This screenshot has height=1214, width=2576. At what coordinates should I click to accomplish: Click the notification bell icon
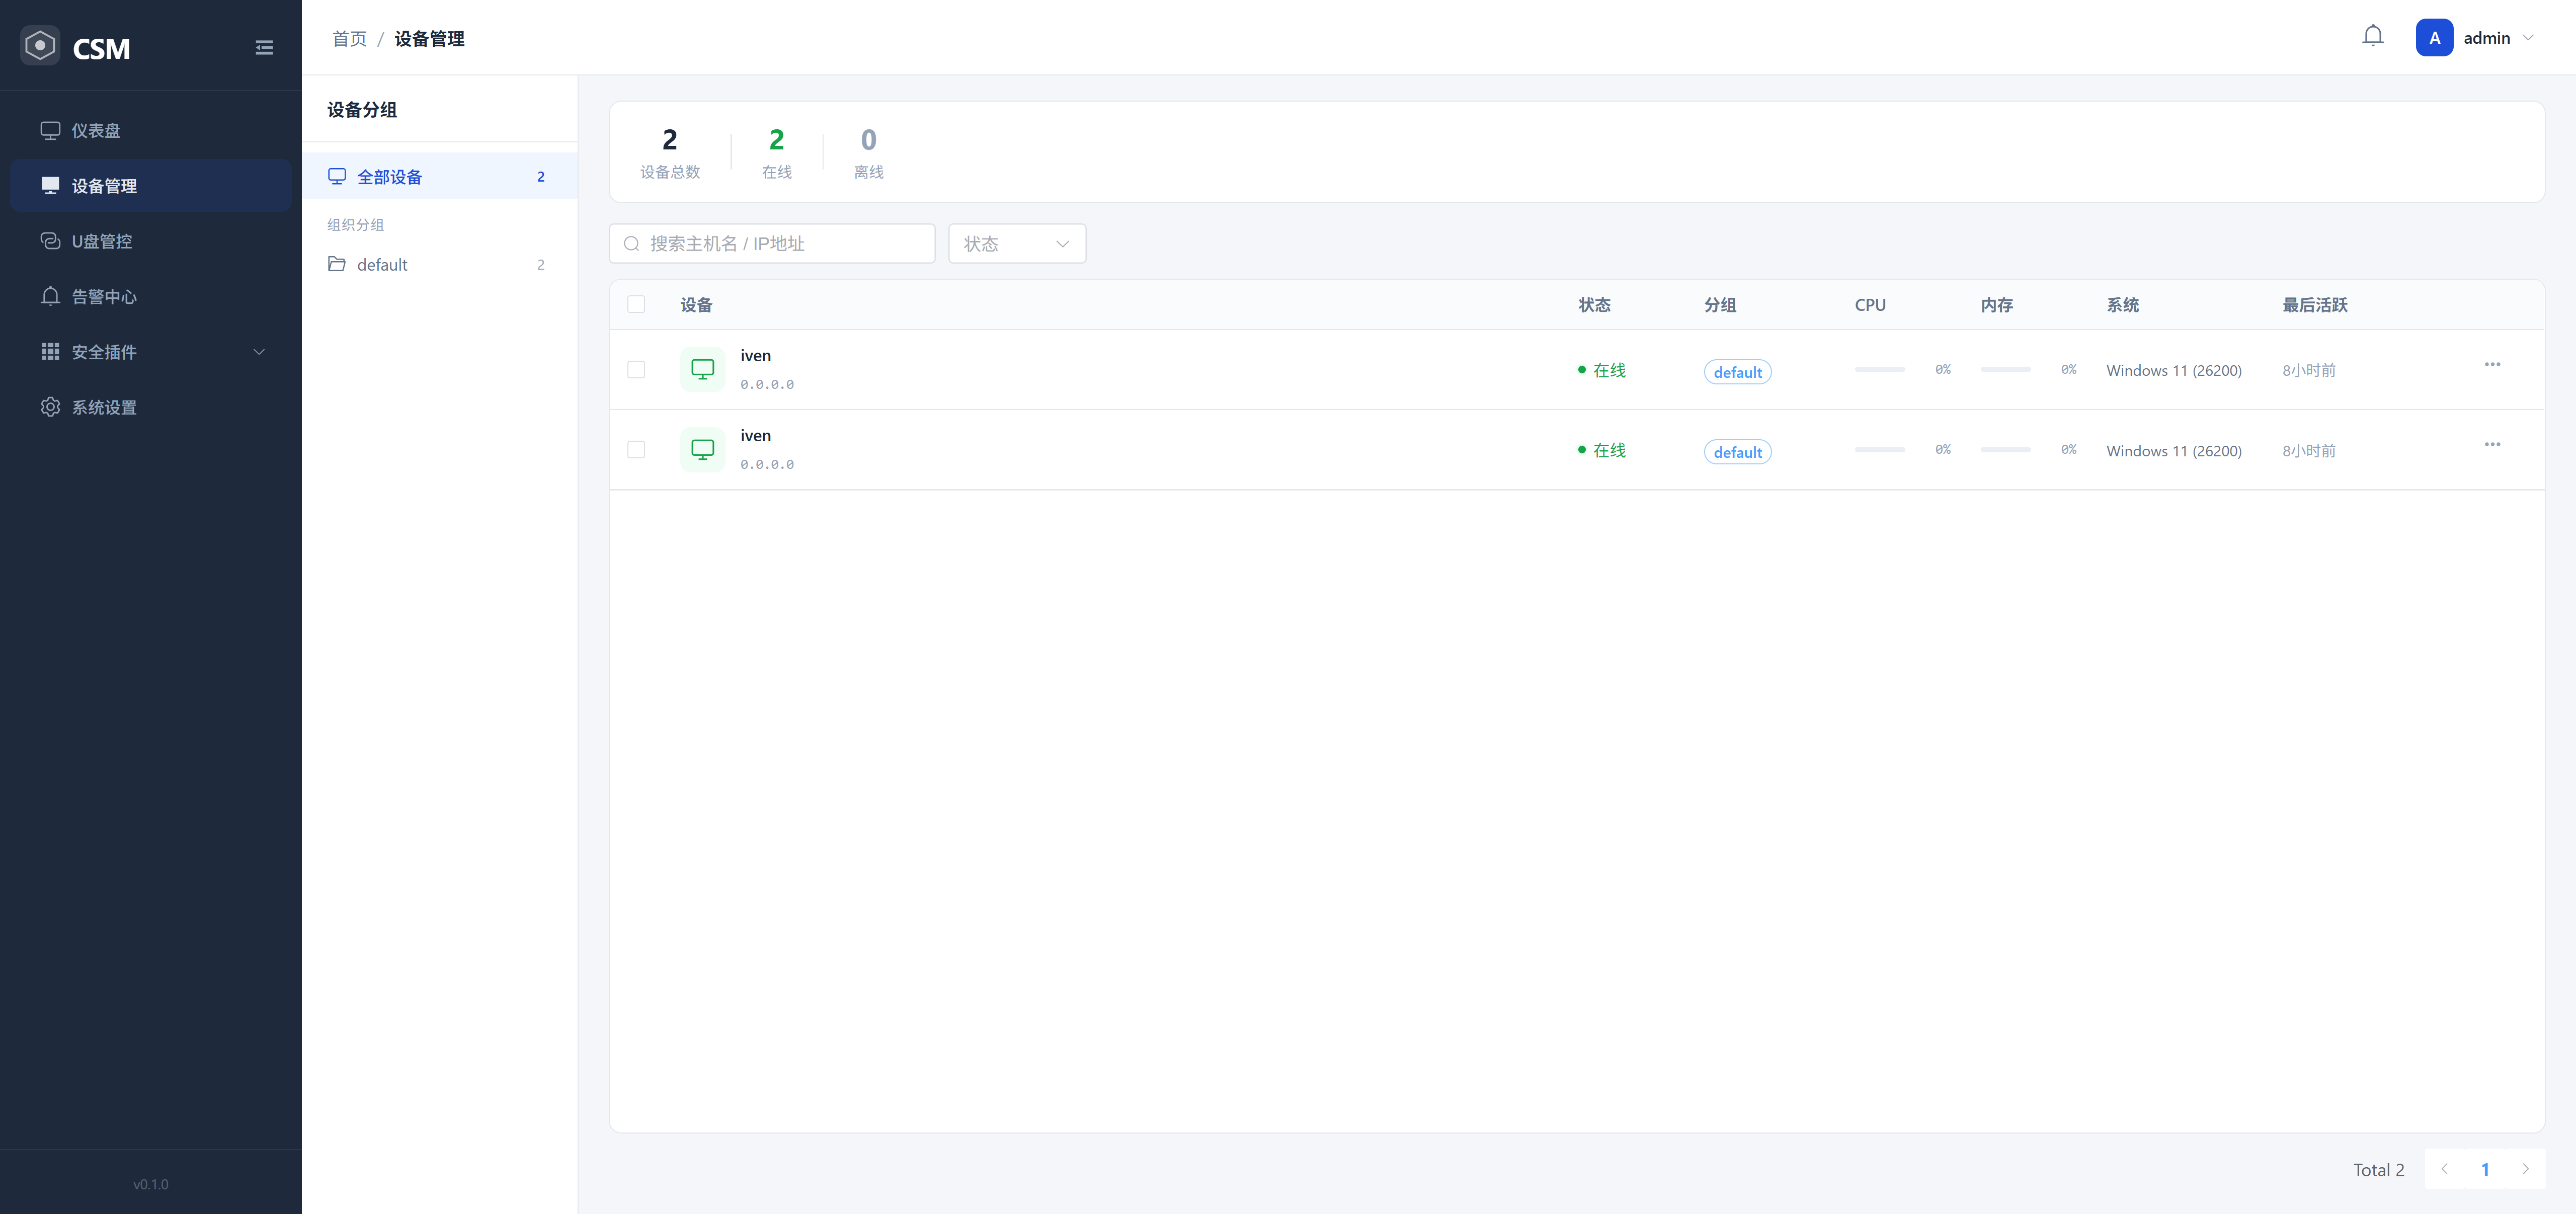pyautogui.click(x=2372, y=37)
